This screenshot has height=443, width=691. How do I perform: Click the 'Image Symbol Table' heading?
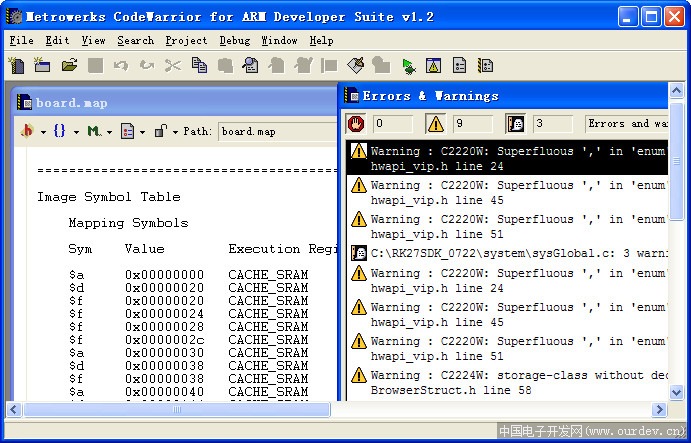click(108, 197)
